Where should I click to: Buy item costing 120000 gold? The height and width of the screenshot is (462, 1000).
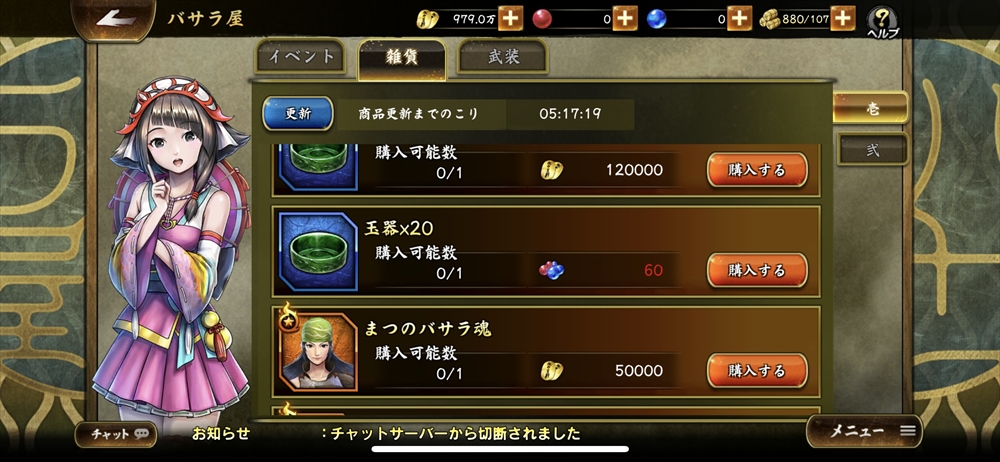point(757,170)
